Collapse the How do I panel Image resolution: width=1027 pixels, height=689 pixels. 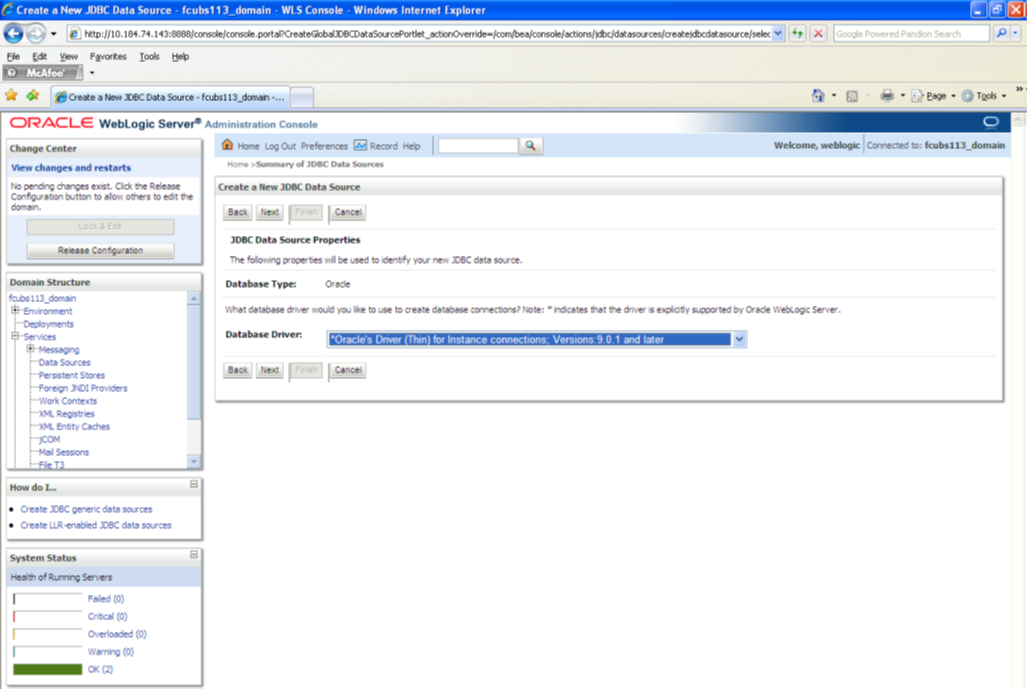(194, 484)
